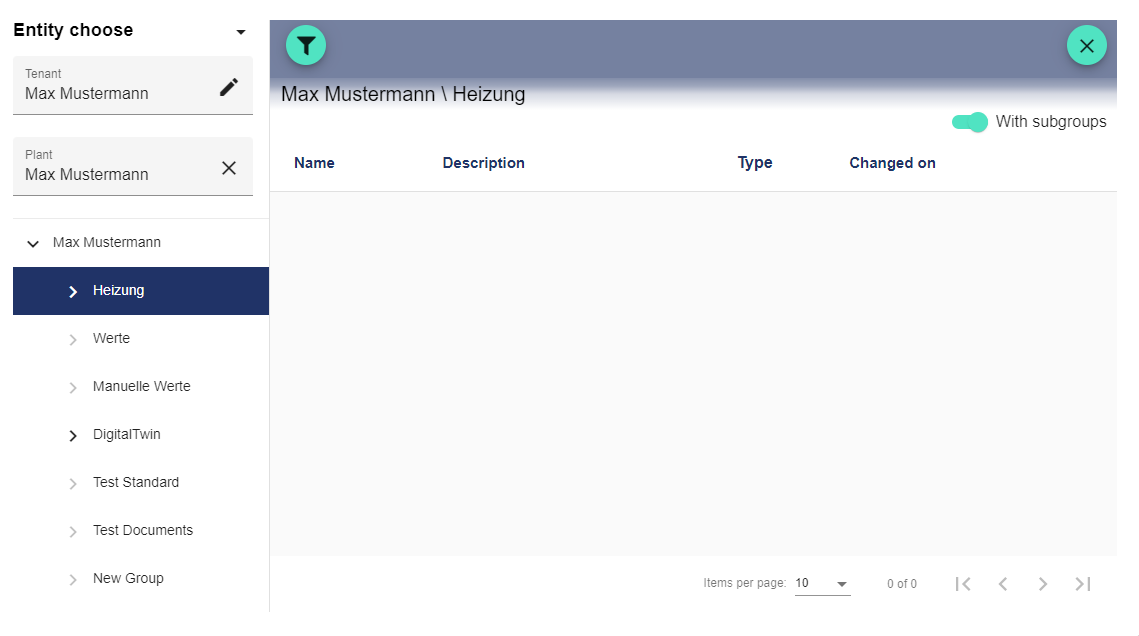Go to previous page arrow
The height and width of the screenshot is (636, 1139).
click(x=1003, y=584)
